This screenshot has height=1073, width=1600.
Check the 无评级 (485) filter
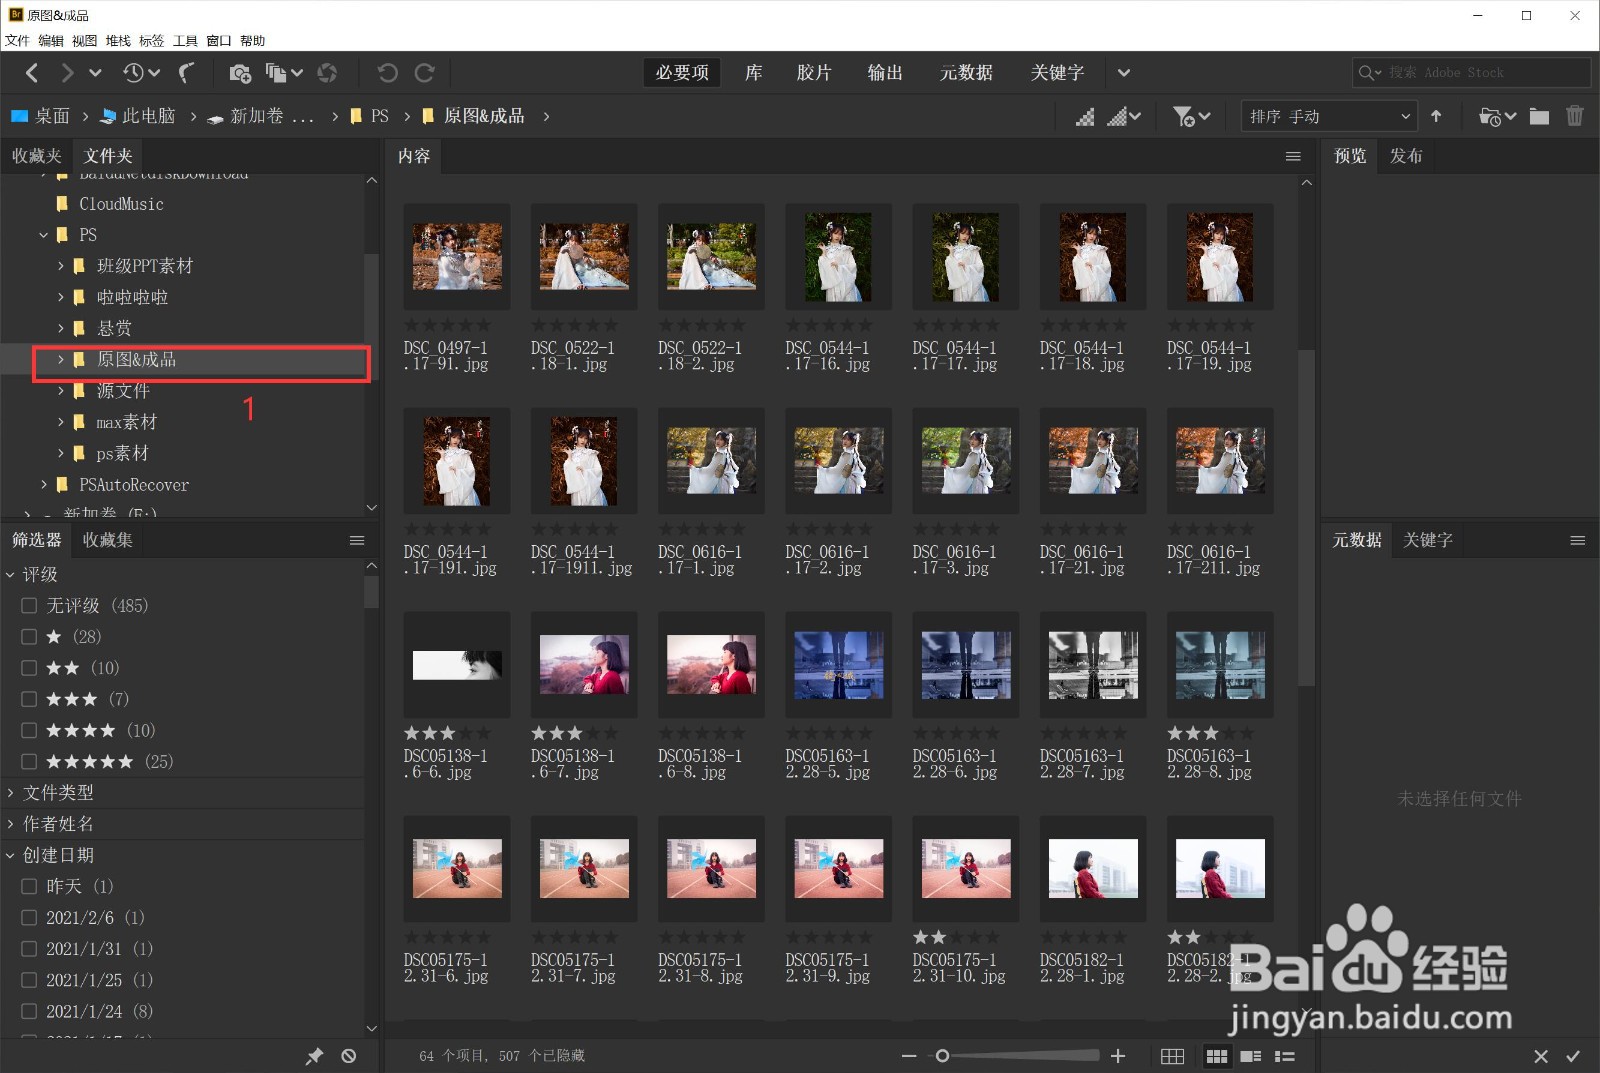click(x=29, y=605)
